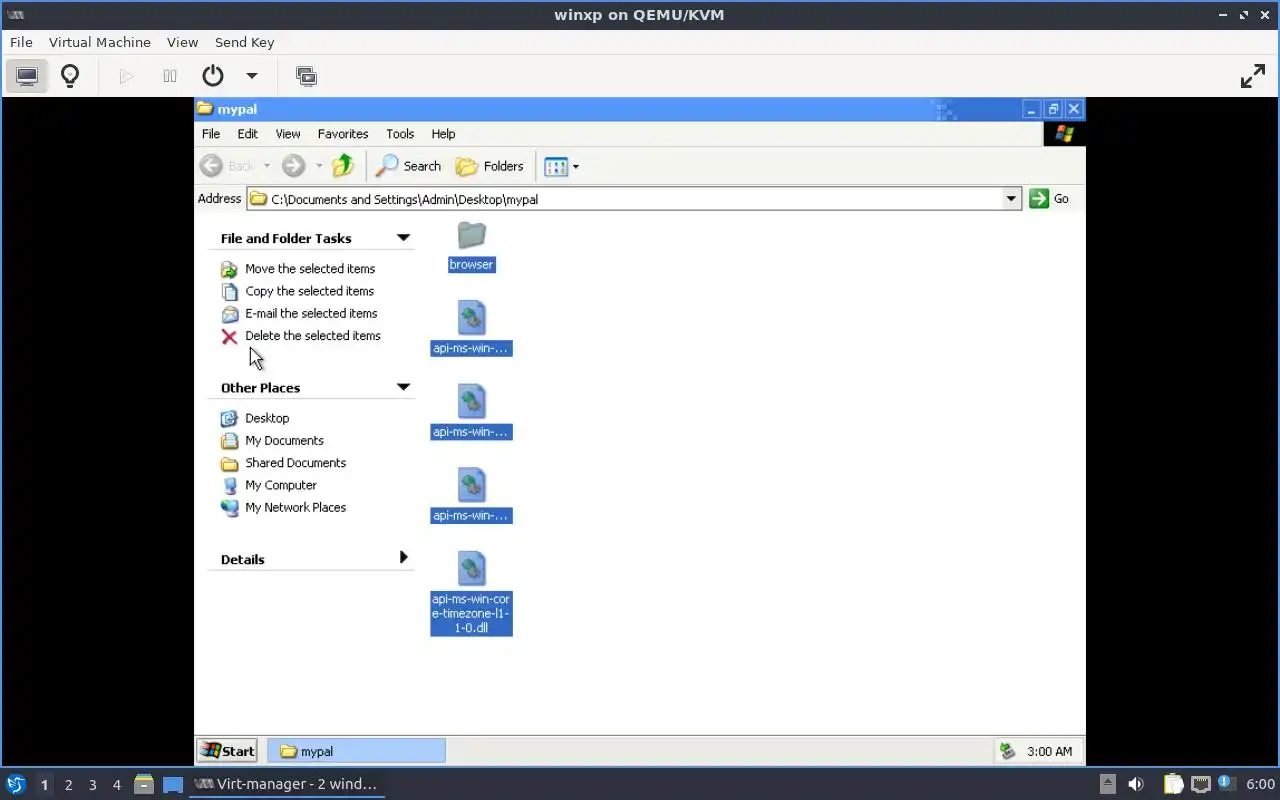Expand the address bar dropdown arrow
Viewport: 1280px width, 800px height.
[1011, 199]
